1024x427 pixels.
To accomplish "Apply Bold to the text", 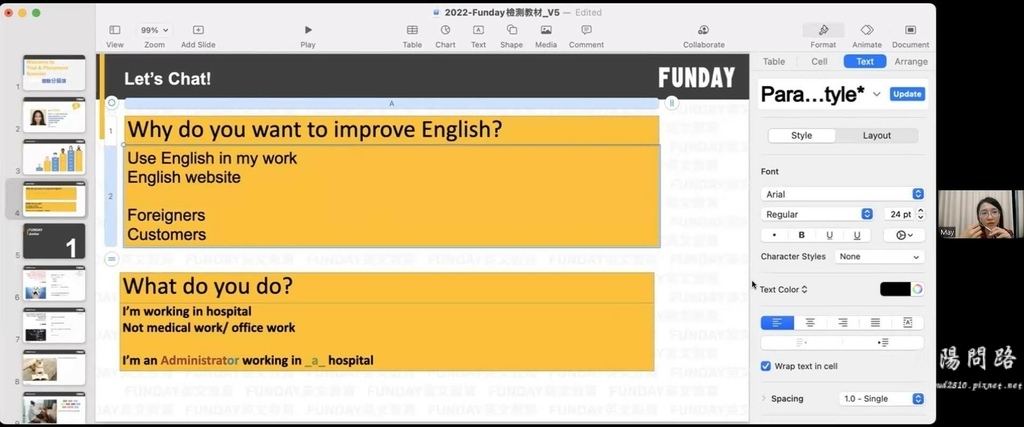I will click(802, 235).
